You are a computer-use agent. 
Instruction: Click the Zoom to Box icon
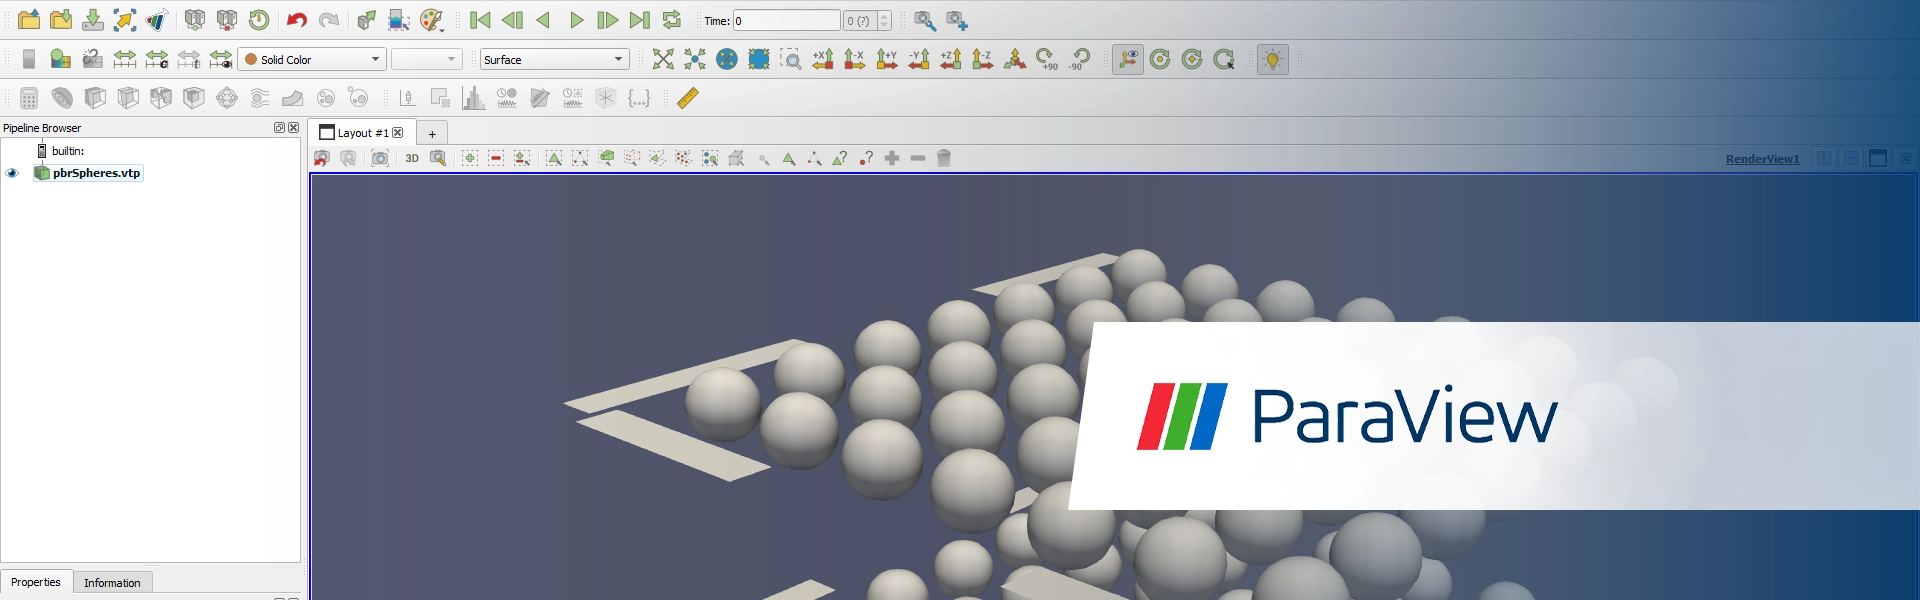click(791, 60)
